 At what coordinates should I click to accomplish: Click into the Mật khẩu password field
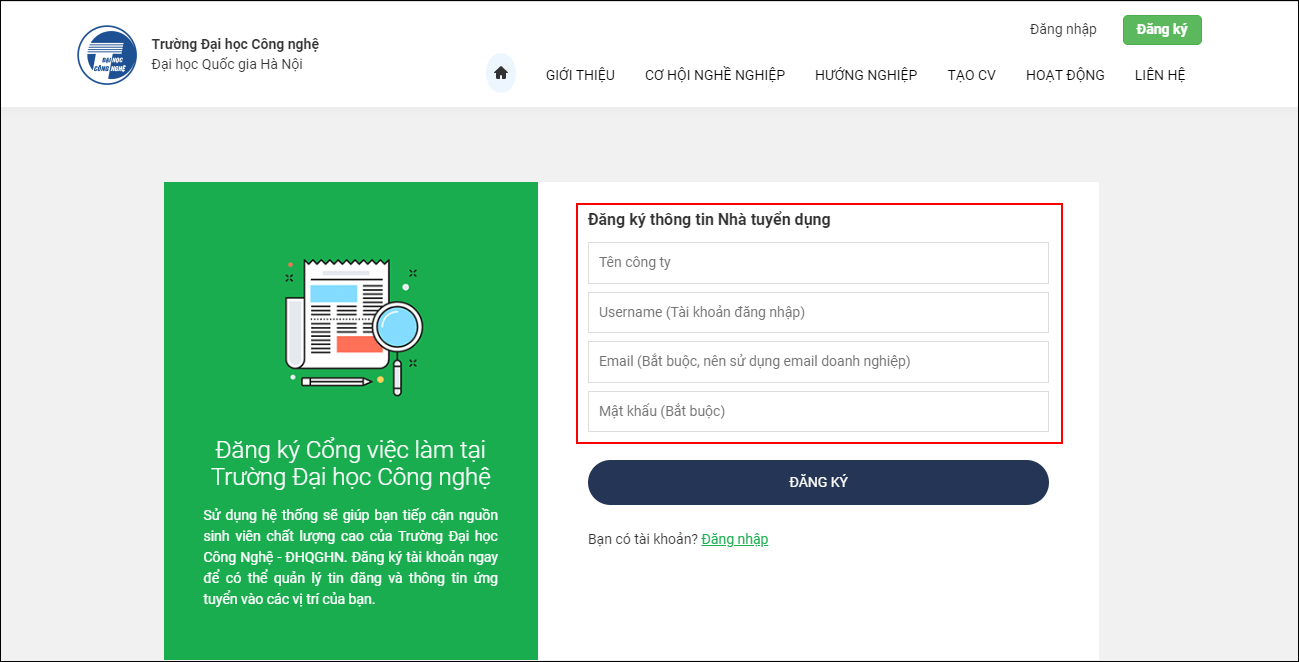[x=818, y=411]
